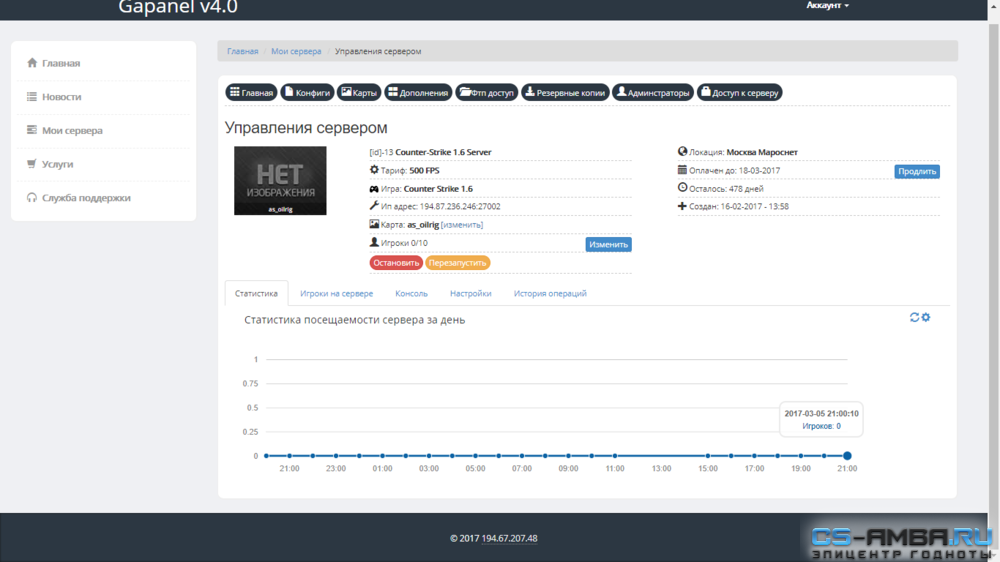Open chart settings gear icon

pos(926,317)
